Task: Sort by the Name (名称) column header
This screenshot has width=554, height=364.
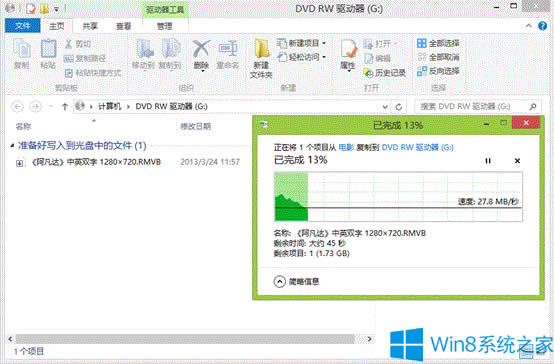Action: coord(23,127)
